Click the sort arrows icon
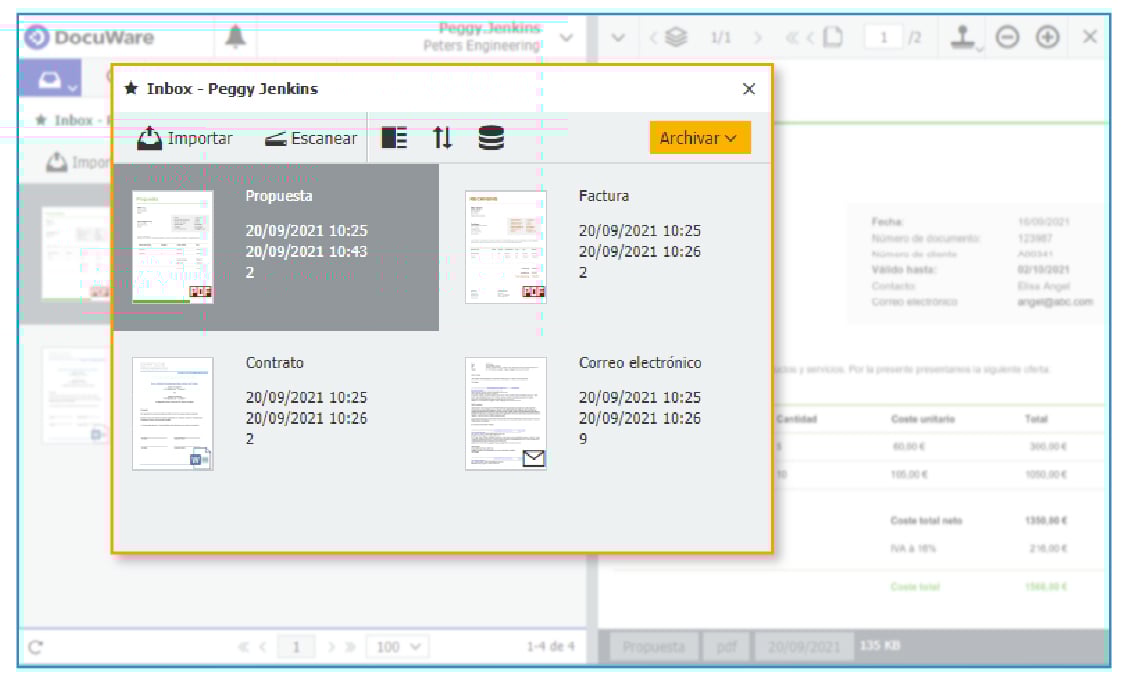 [442, 139]
